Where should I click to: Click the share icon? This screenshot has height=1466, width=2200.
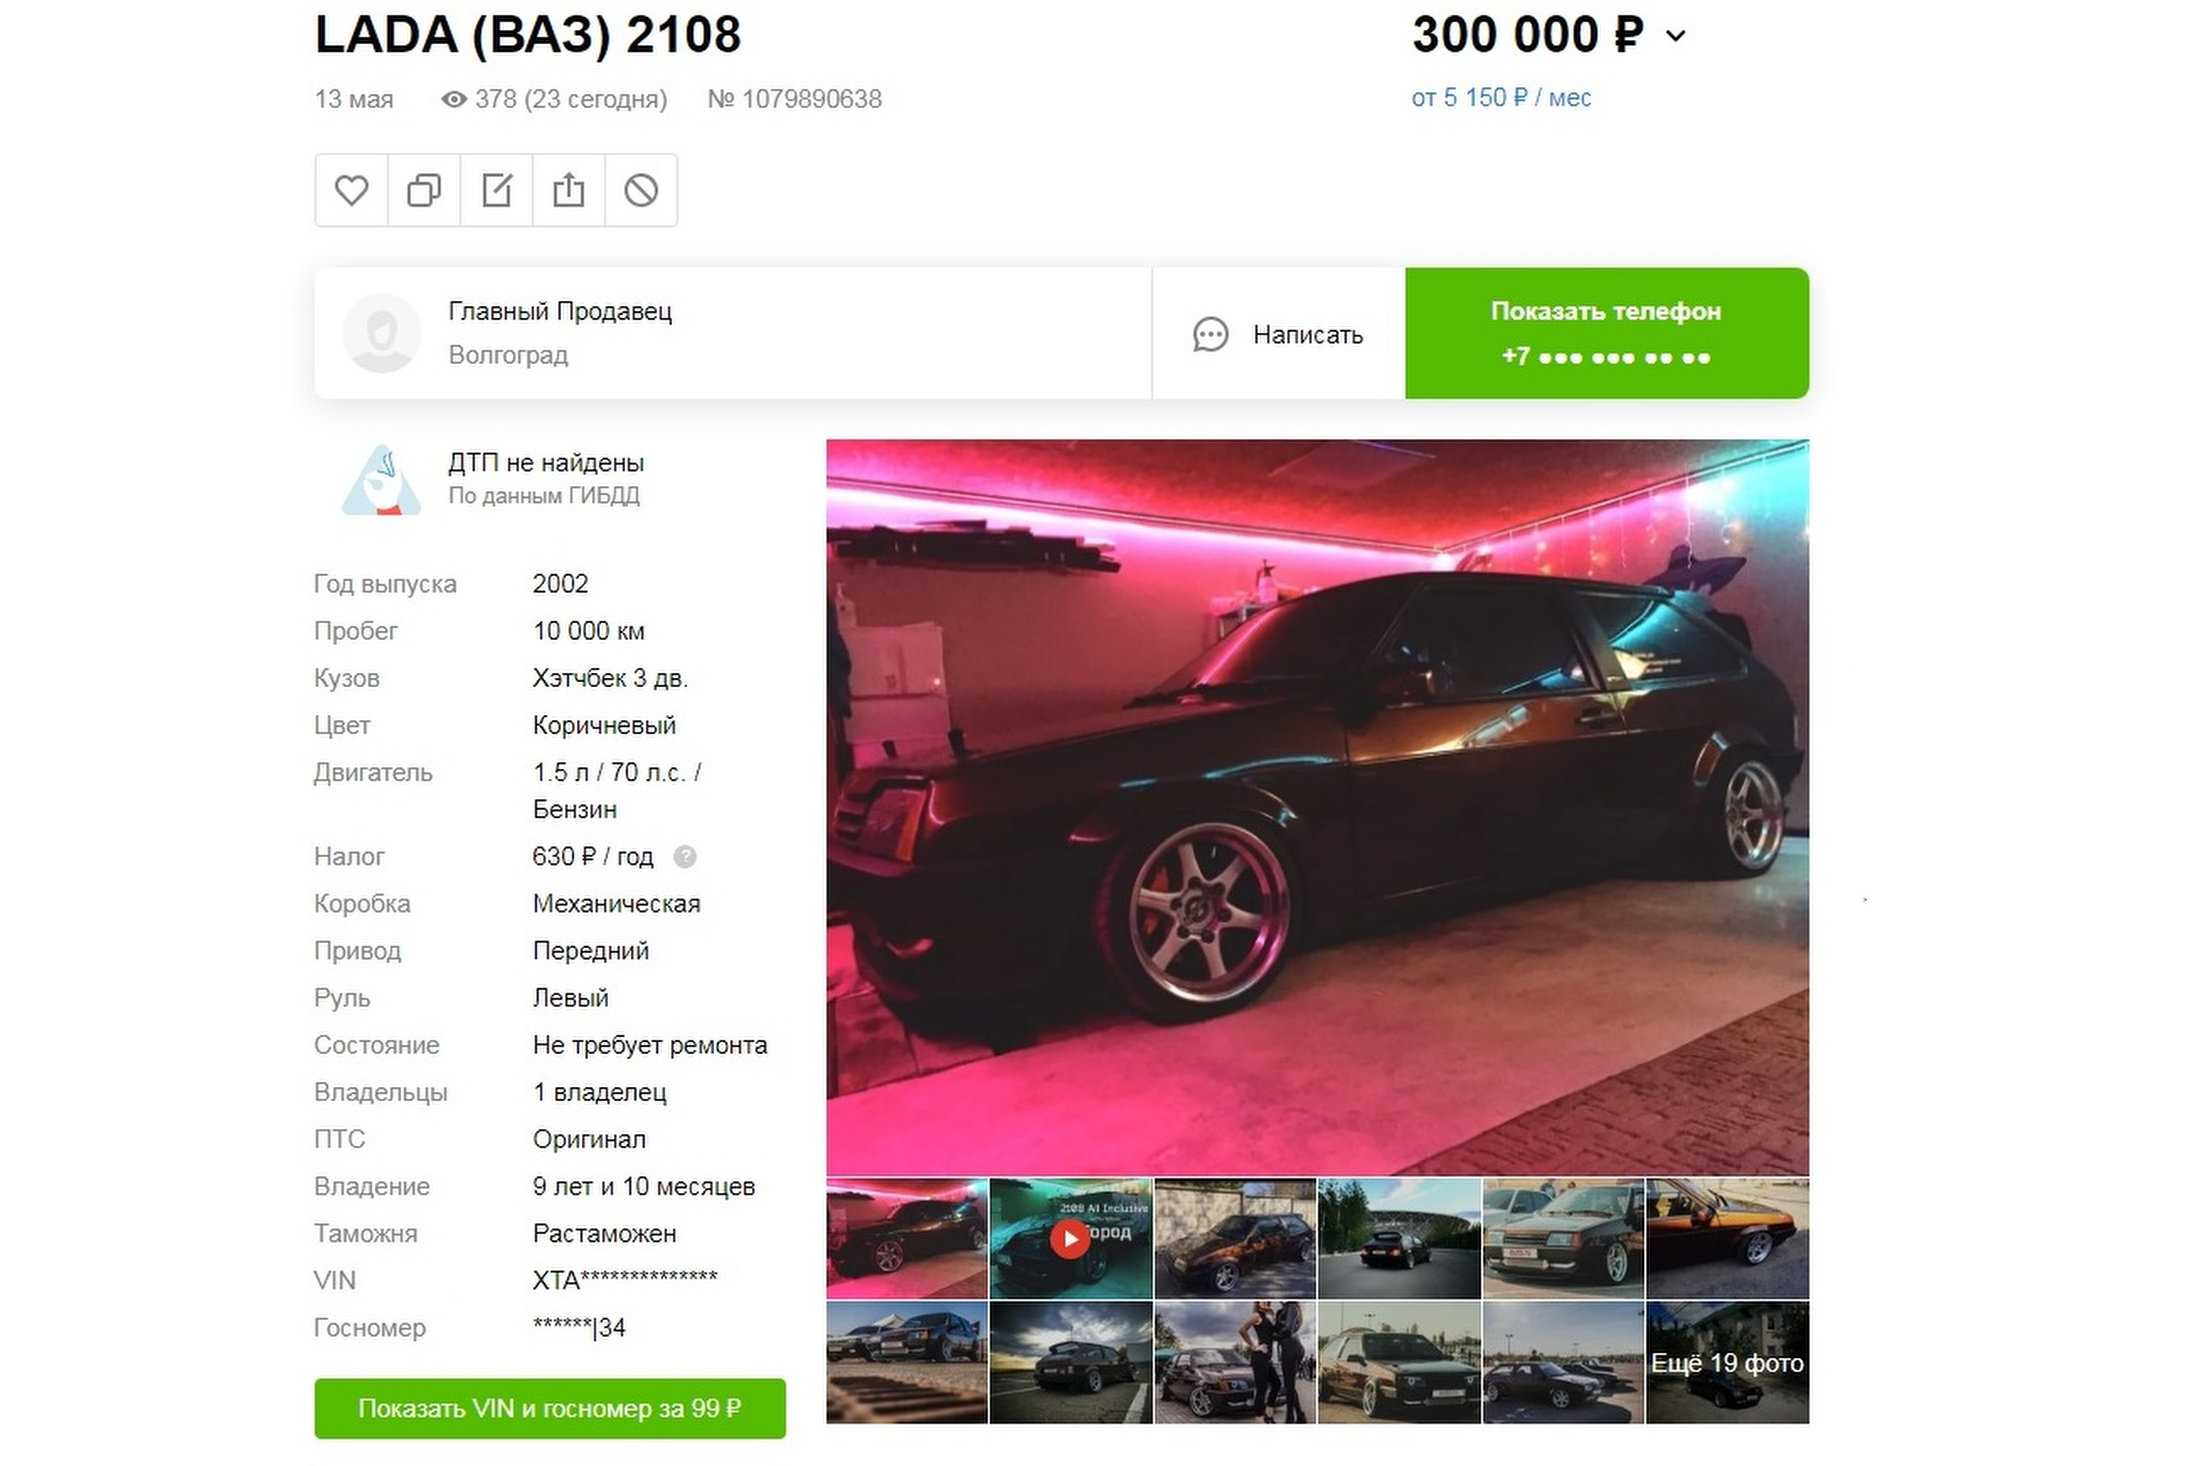coord(568,190)
